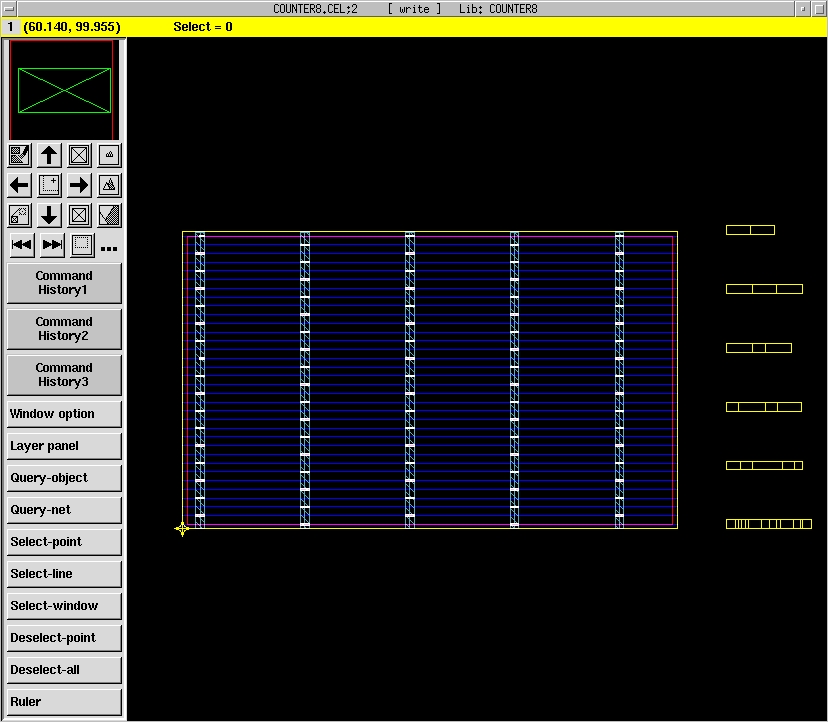Click the pan left arrow icon
This screenshot has height=722, width=828.
19,185
